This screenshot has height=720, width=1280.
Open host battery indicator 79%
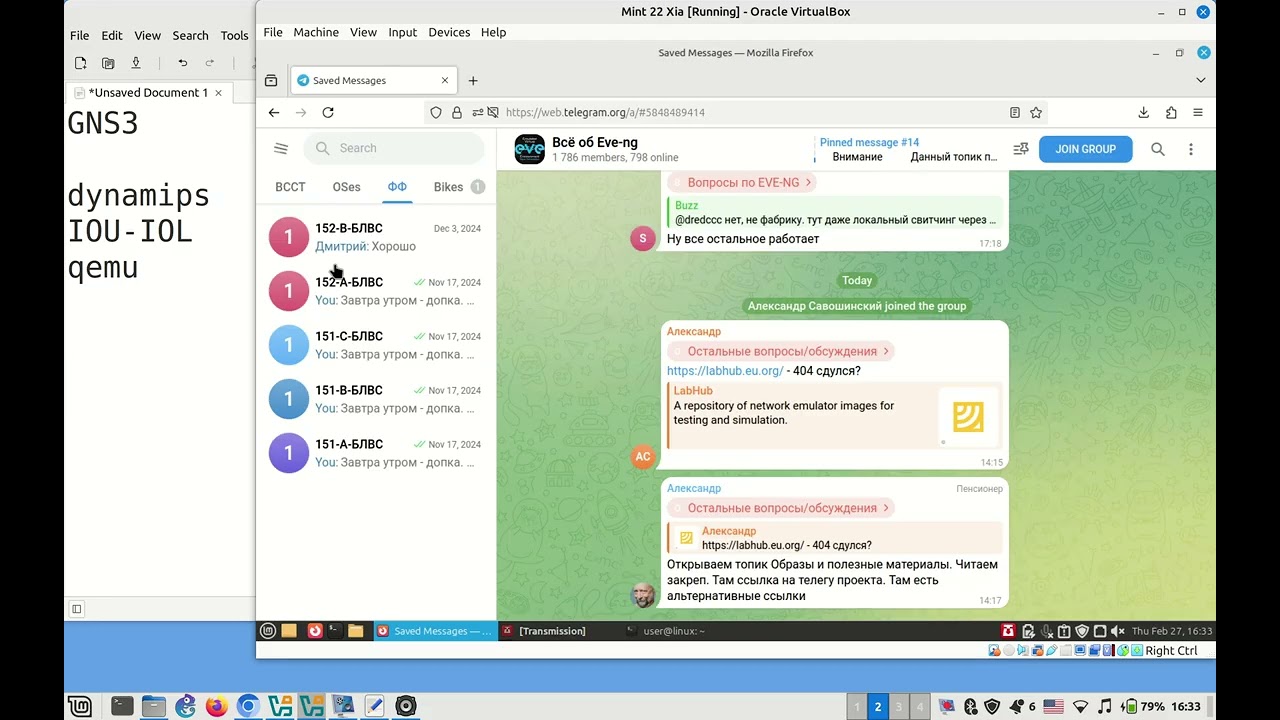(1143, 706)
